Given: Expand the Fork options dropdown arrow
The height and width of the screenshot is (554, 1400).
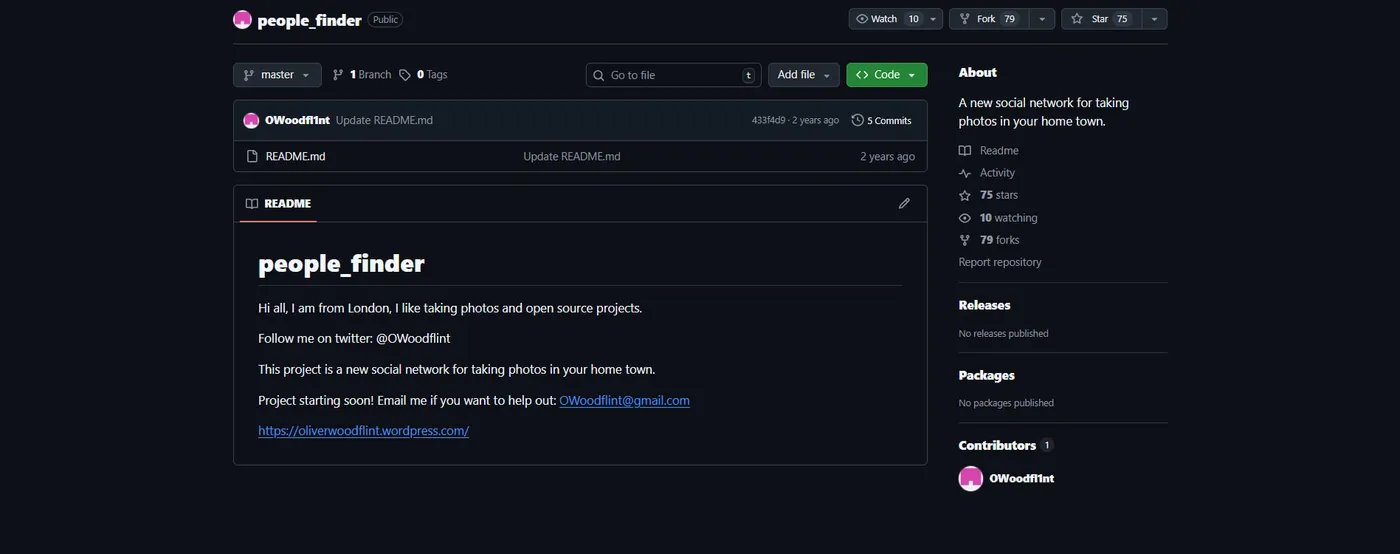Looking at the screenshot, I should point(1042,19).
